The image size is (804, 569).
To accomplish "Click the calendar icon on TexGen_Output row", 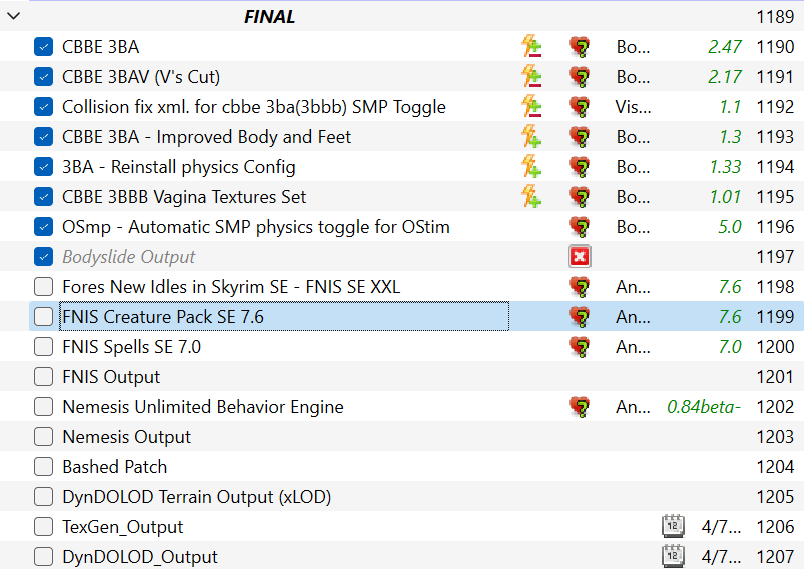I will (x=673, y=526).
